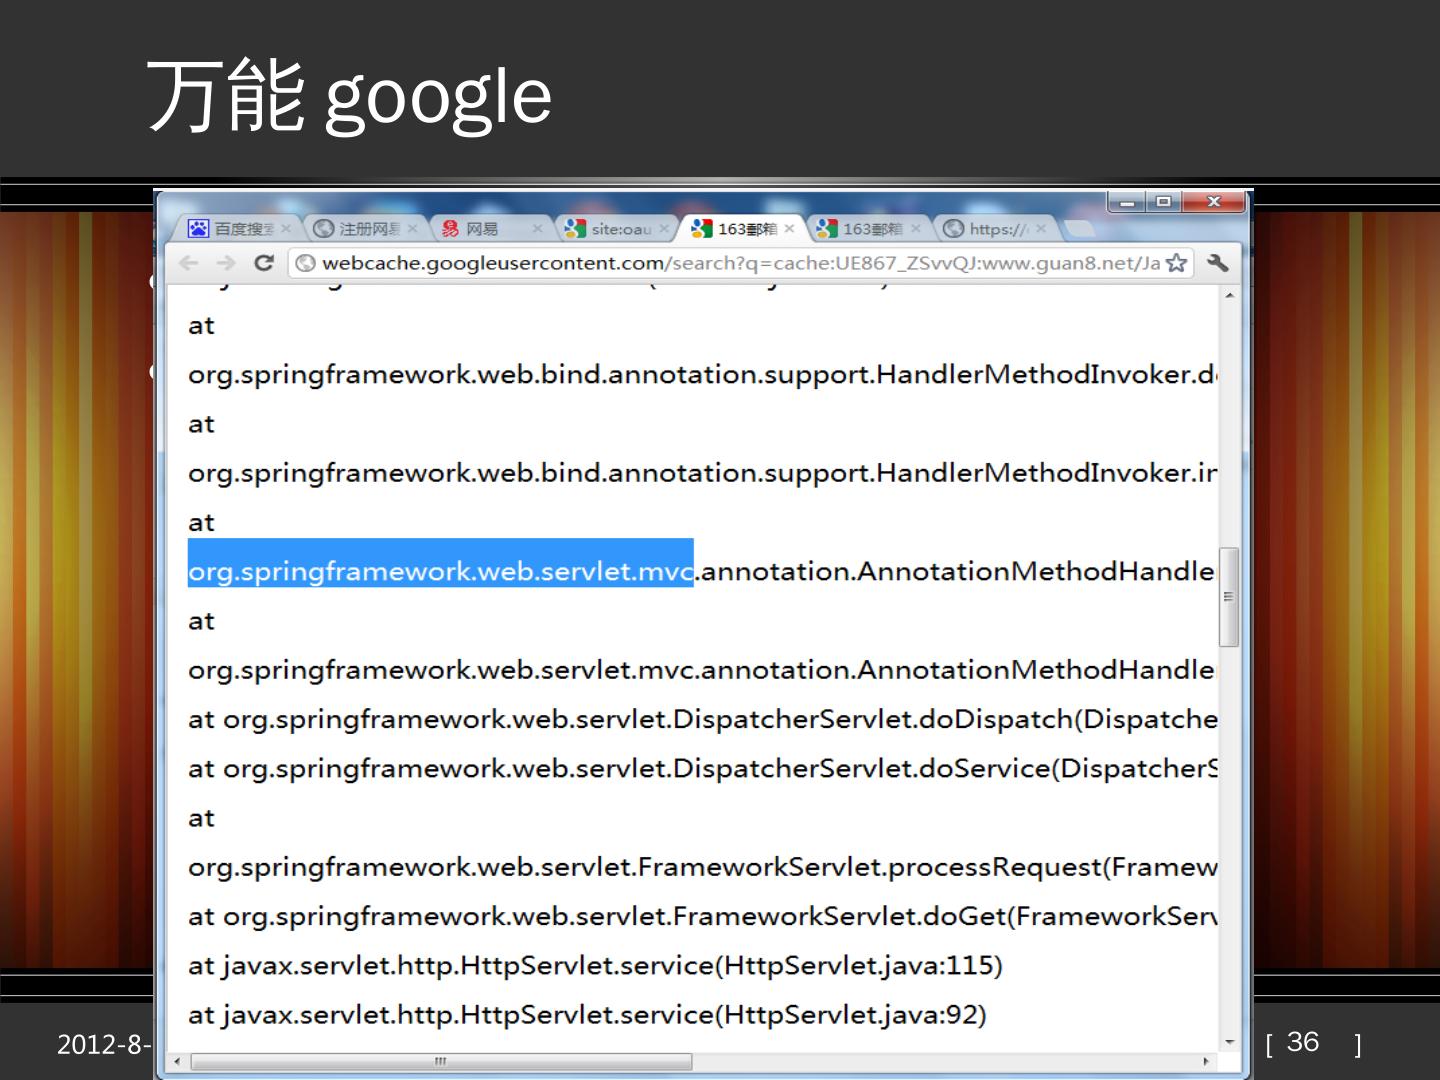Click the DispatcherServlet.doDispatch line
The width and height of the screenshot is (1440, 1080).
(702, 719)
